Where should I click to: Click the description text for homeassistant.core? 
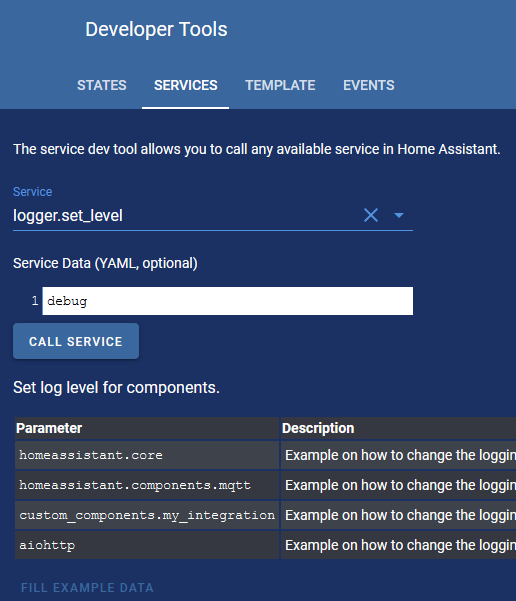[x=400, y=455]
